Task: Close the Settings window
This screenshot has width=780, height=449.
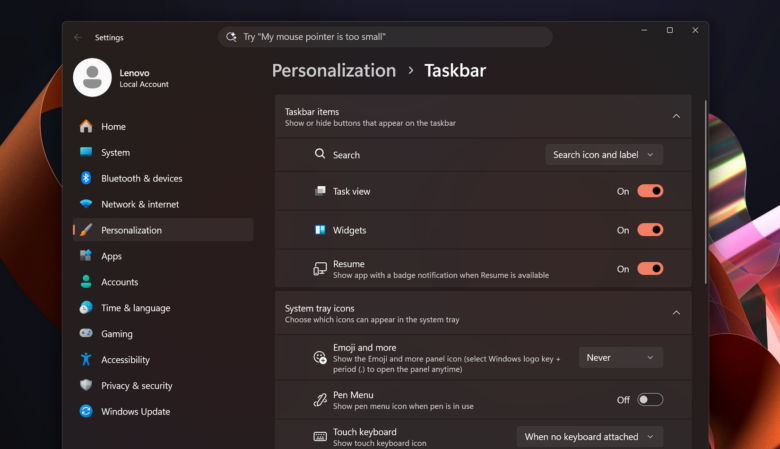Action: point(695,30)
